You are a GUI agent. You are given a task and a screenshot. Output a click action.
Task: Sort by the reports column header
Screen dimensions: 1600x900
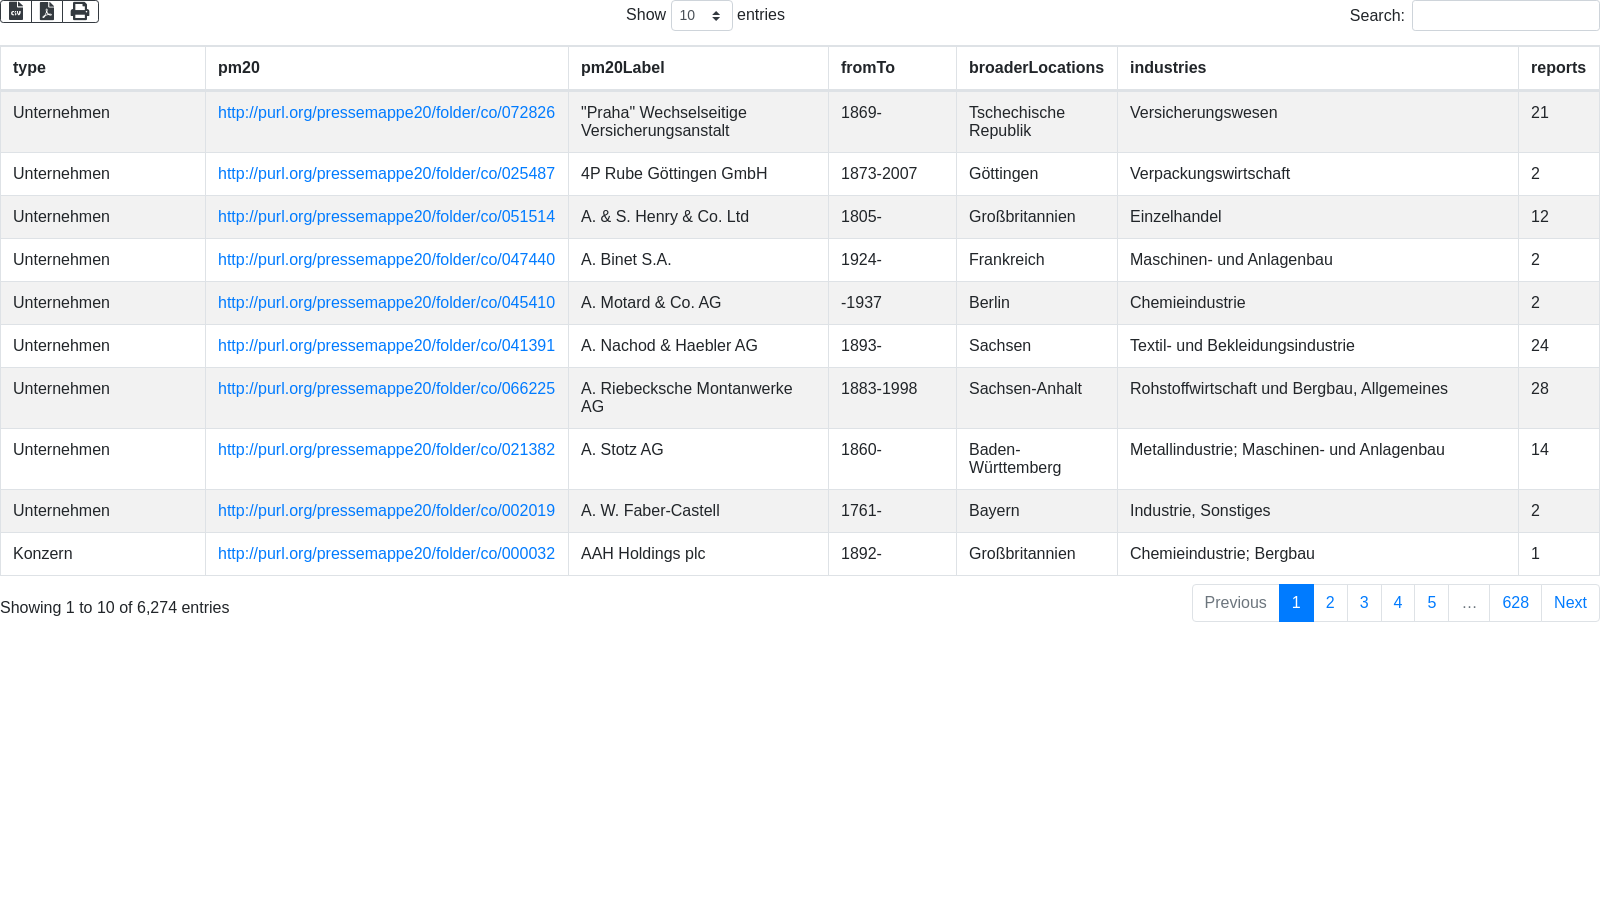[x=1557, y=68]
